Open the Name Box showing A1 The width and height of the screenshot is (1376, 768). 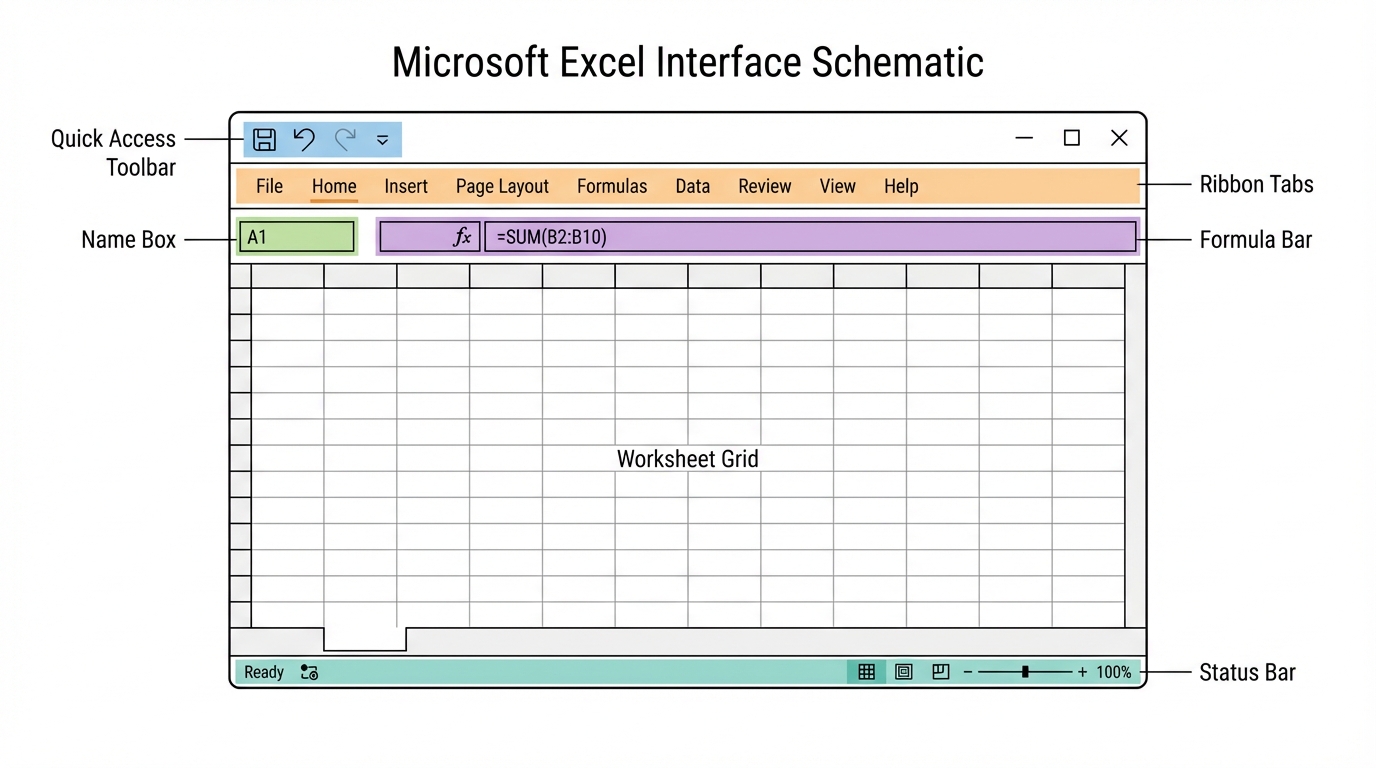(x=297, y=237)
